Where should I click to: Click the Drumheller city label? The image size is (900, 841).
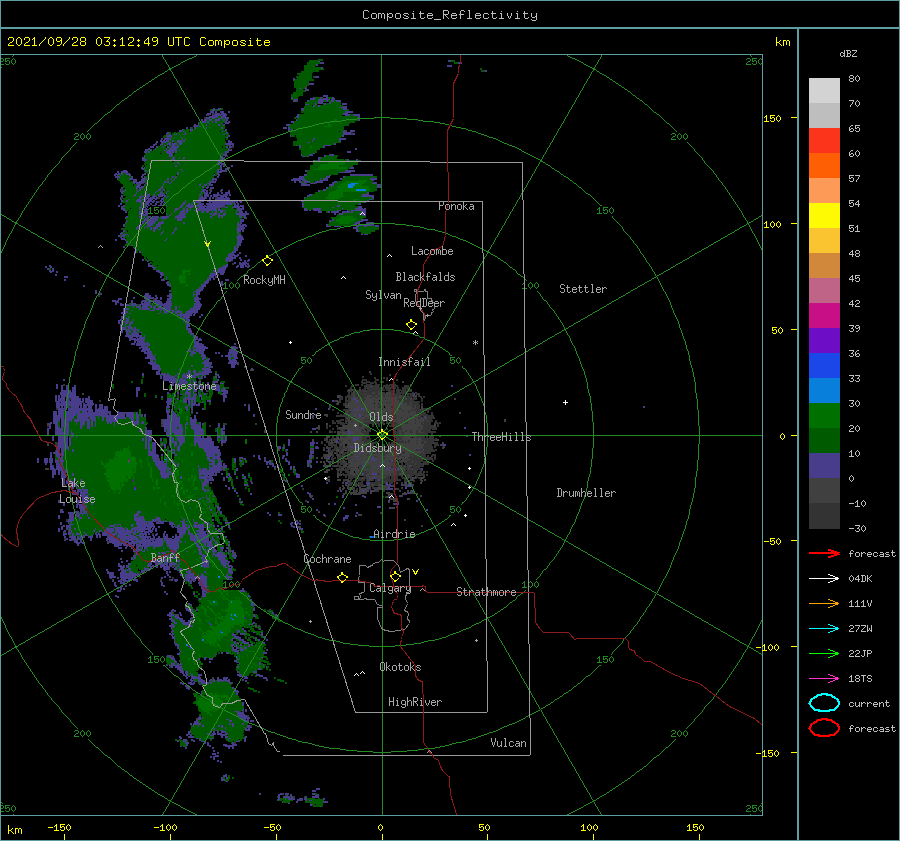[586, 493]
